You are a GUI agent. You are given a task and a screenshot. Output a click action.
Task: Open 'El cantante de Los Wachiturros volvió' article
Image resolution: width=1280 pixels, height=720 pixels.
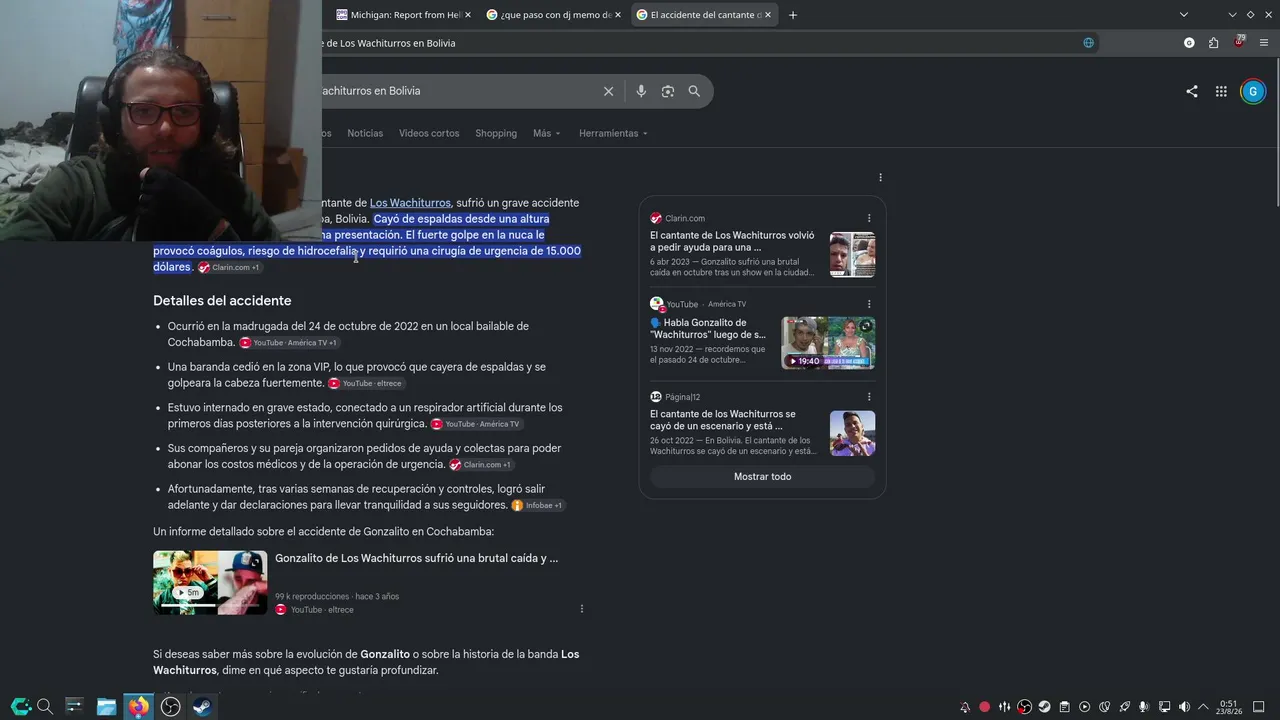point(732,241)
